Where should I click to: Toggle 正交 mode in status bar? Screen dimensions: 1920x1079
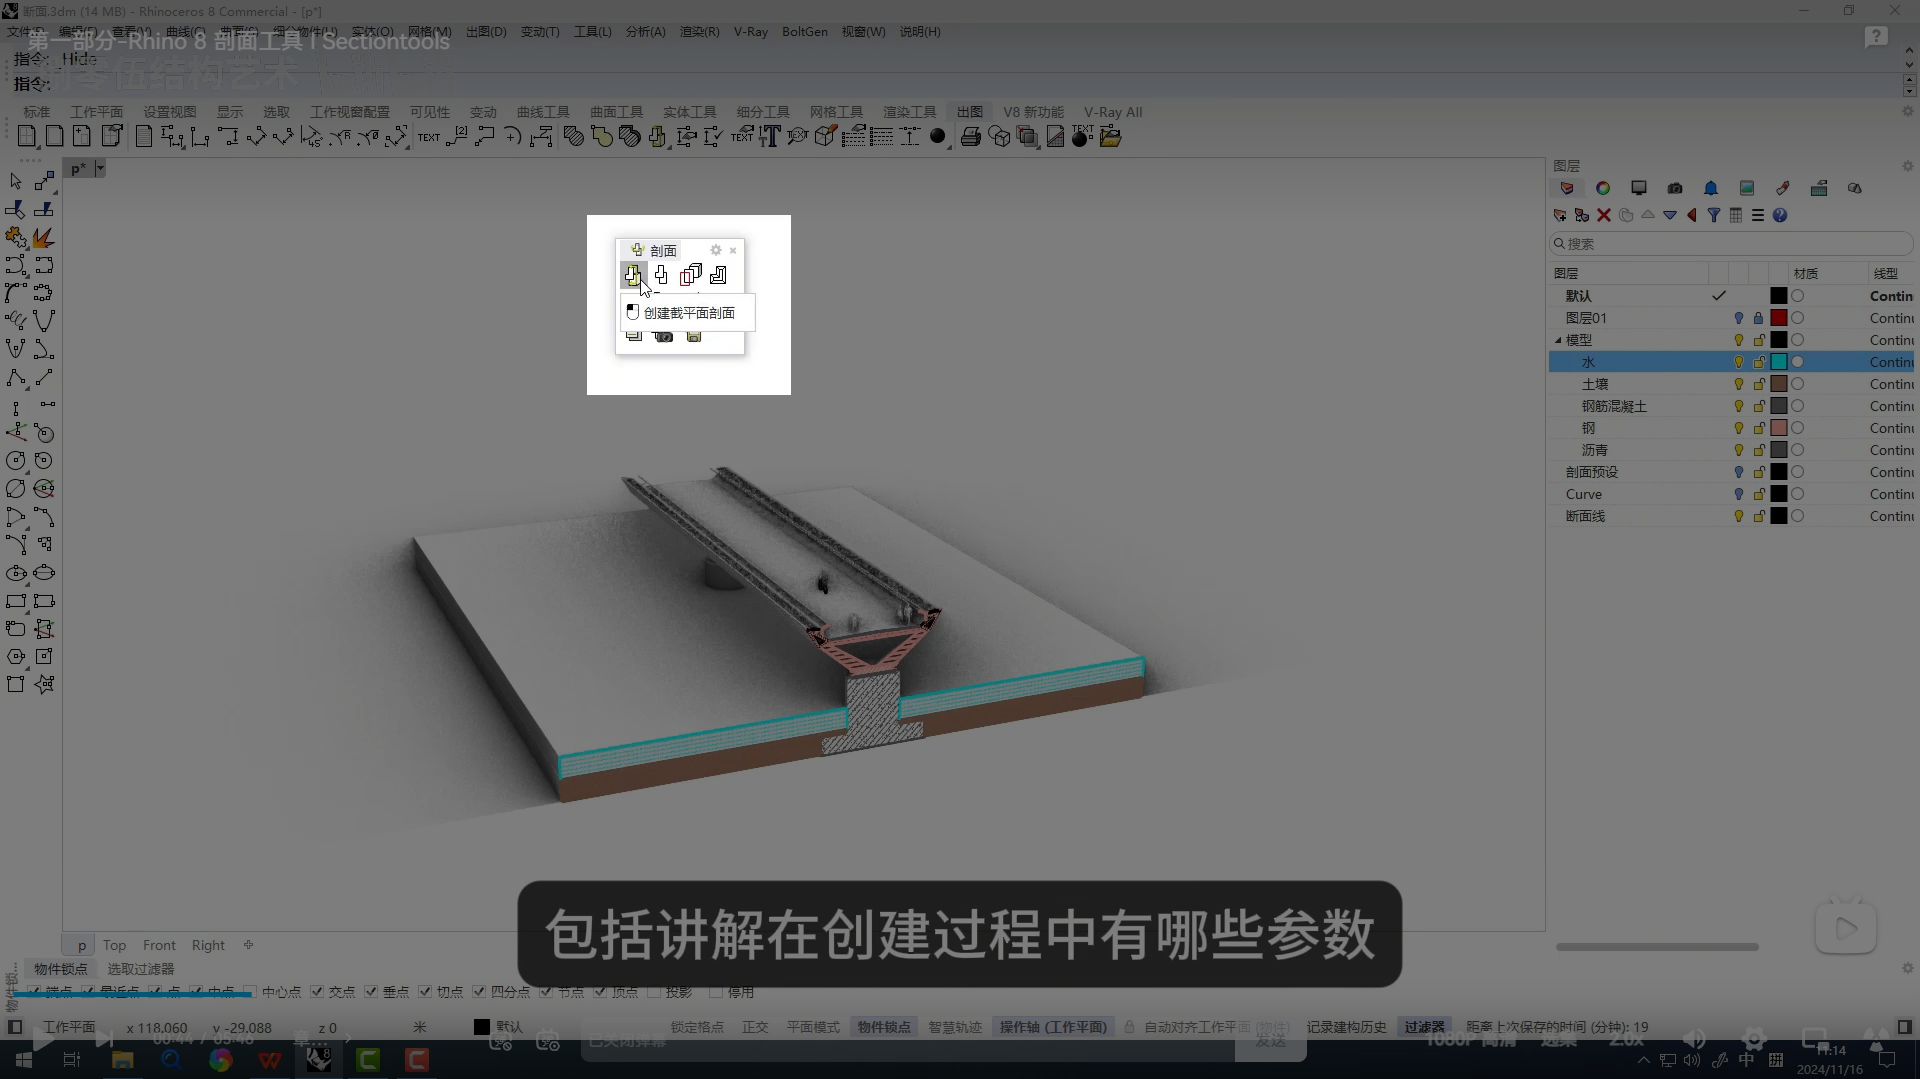point(755,1027)
